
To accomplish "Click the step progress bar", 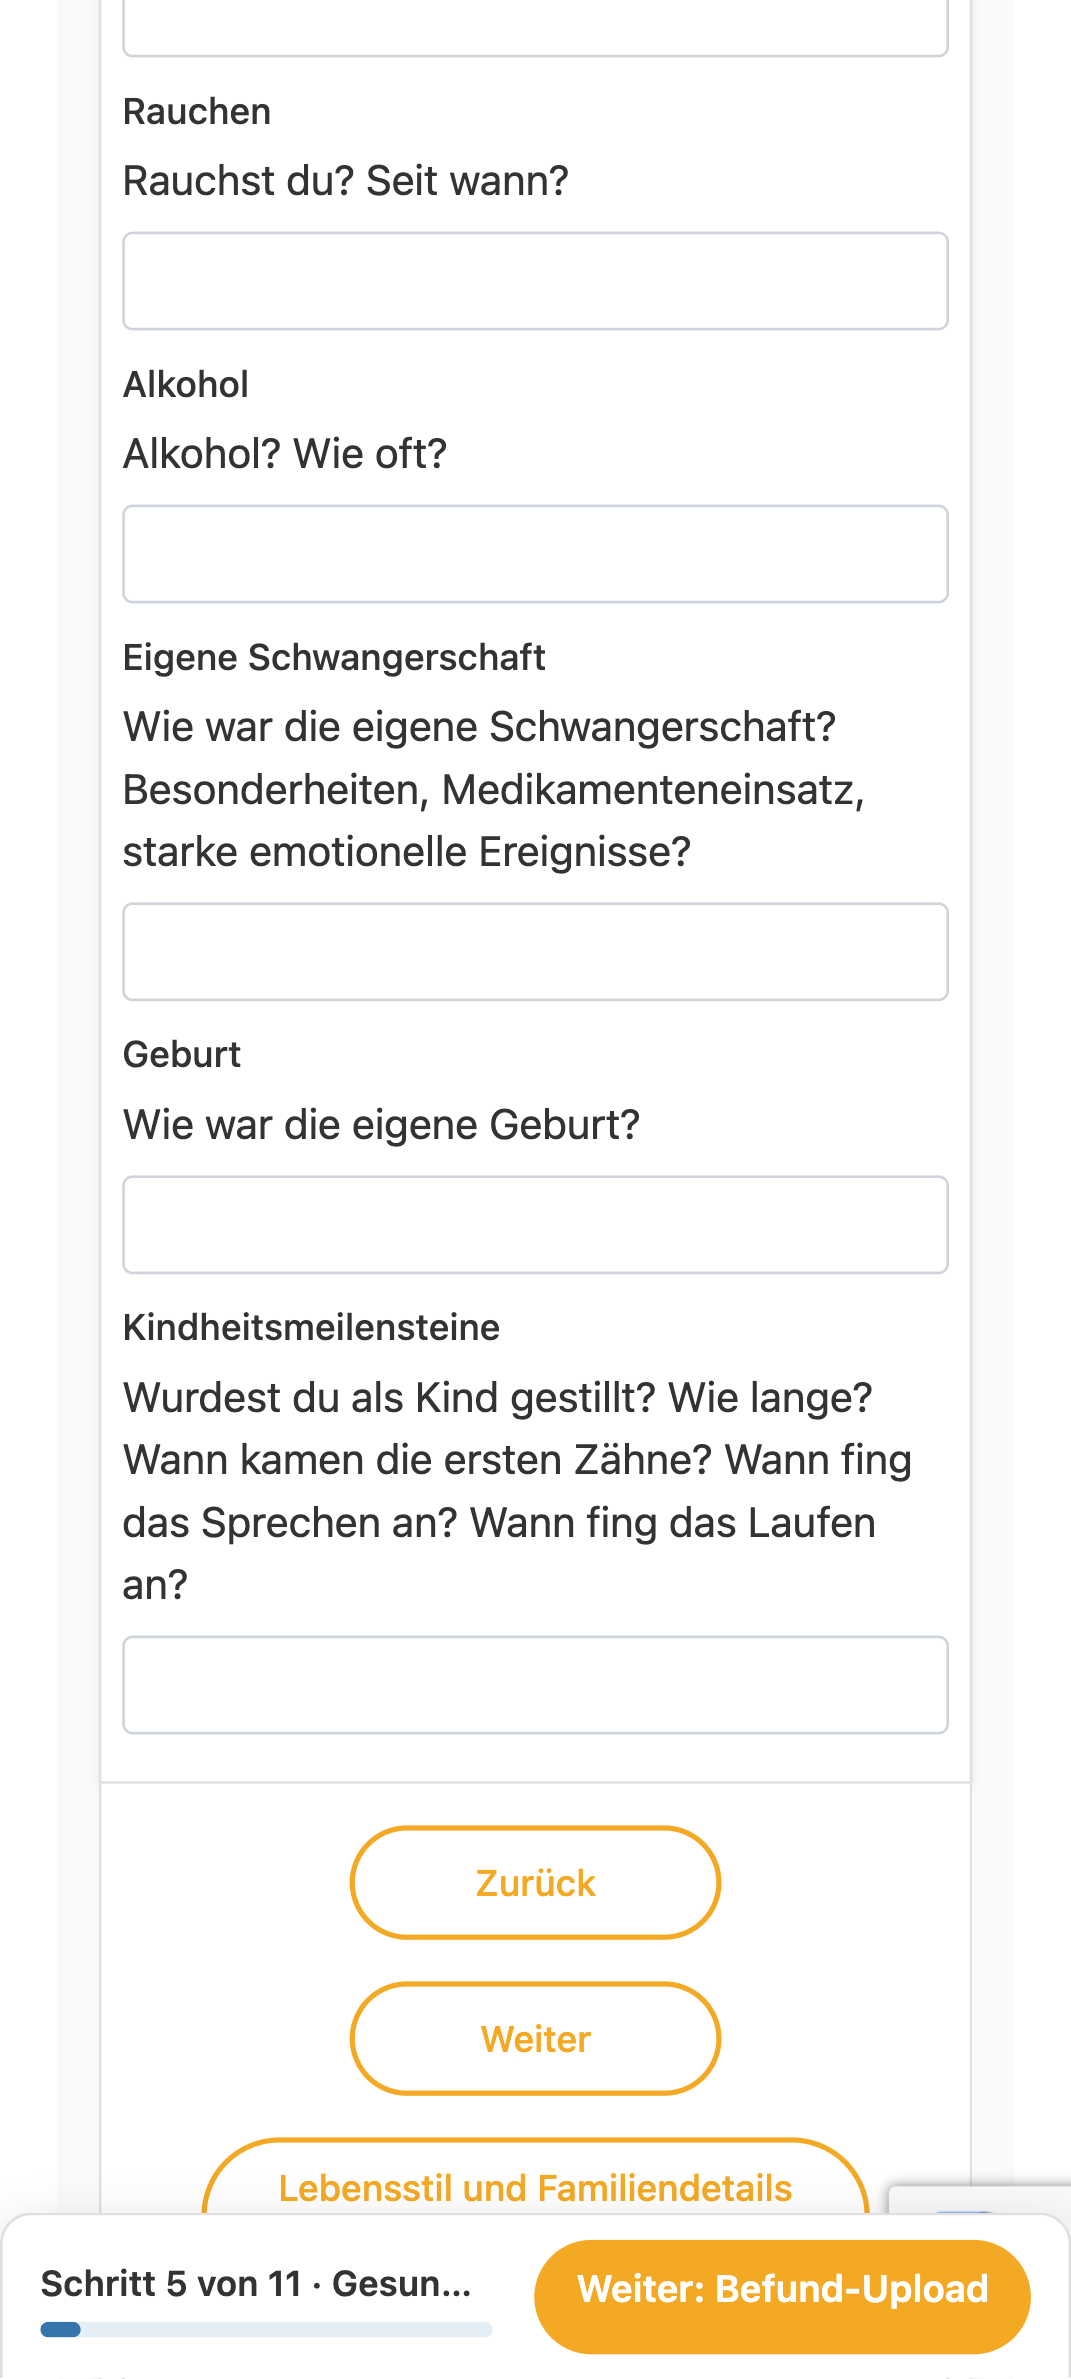I will tap(266, 2330).
